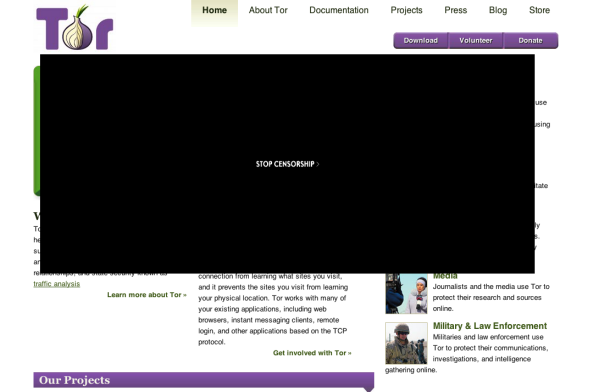Click text 'gathering online.'

click(x=411, y=370)
